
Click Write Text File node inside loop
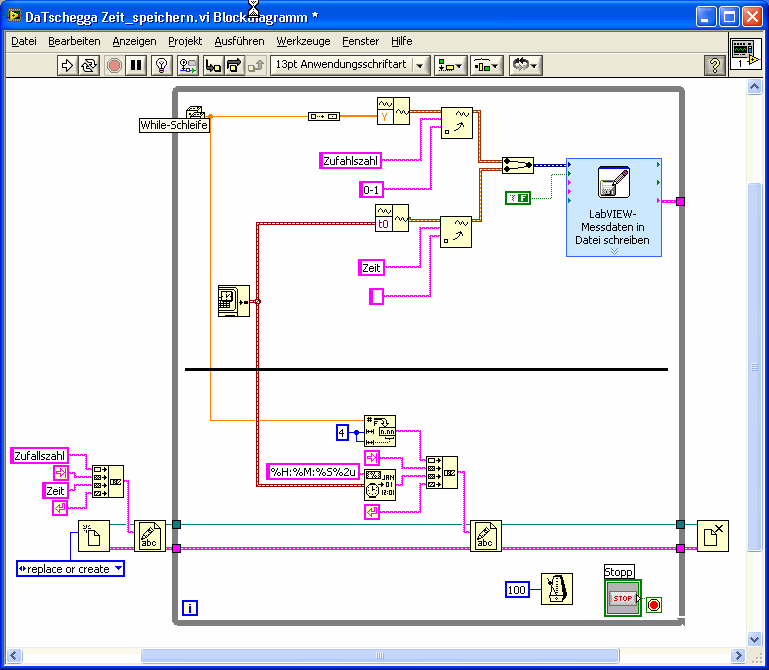(x=486, y=536)
